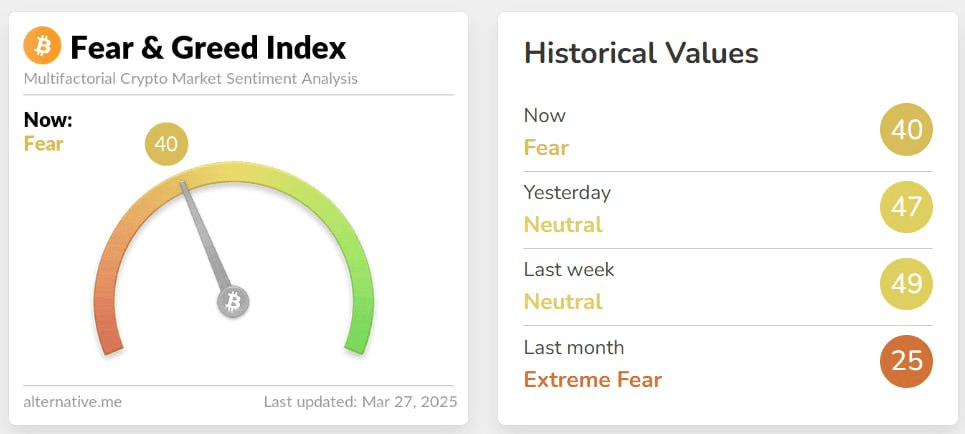
Task: Open the alternative.me source link
Action: (x=73, y=402)
